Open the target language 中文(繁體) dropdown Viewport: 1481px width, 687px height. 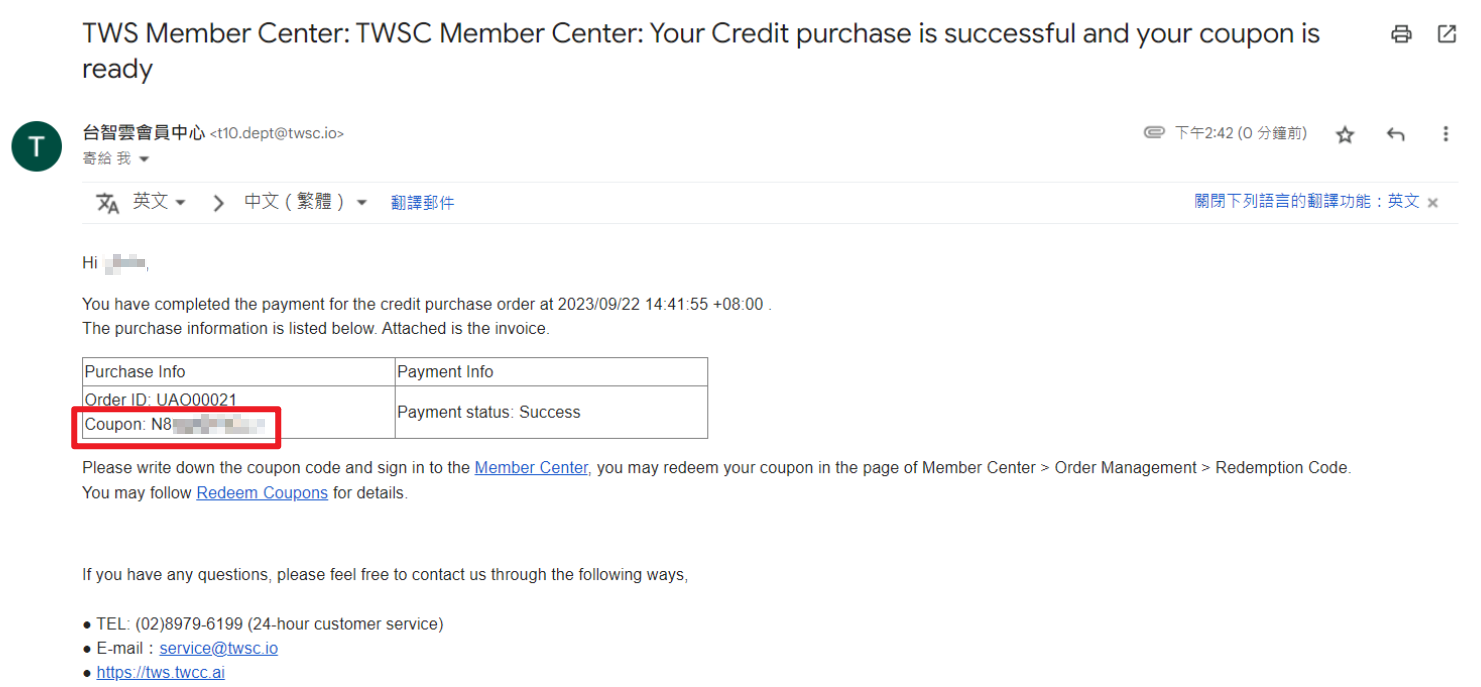[x=306, y=202]
